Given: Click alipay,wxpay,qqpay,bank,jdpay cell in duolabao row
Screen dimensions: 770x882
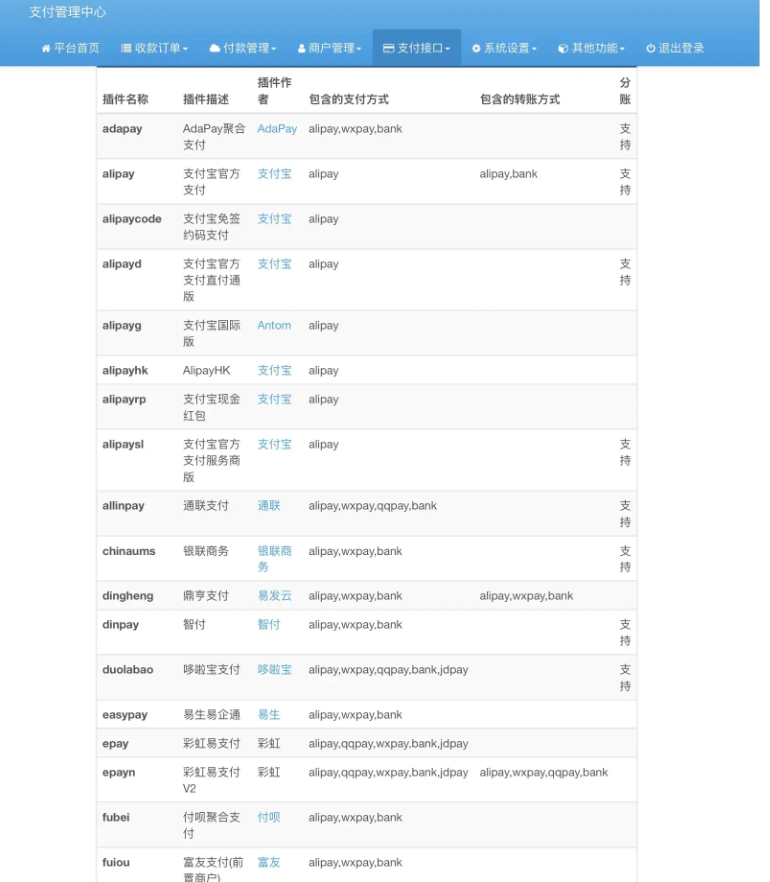Looking at the screenshot, I should click(x=388, y=669).
